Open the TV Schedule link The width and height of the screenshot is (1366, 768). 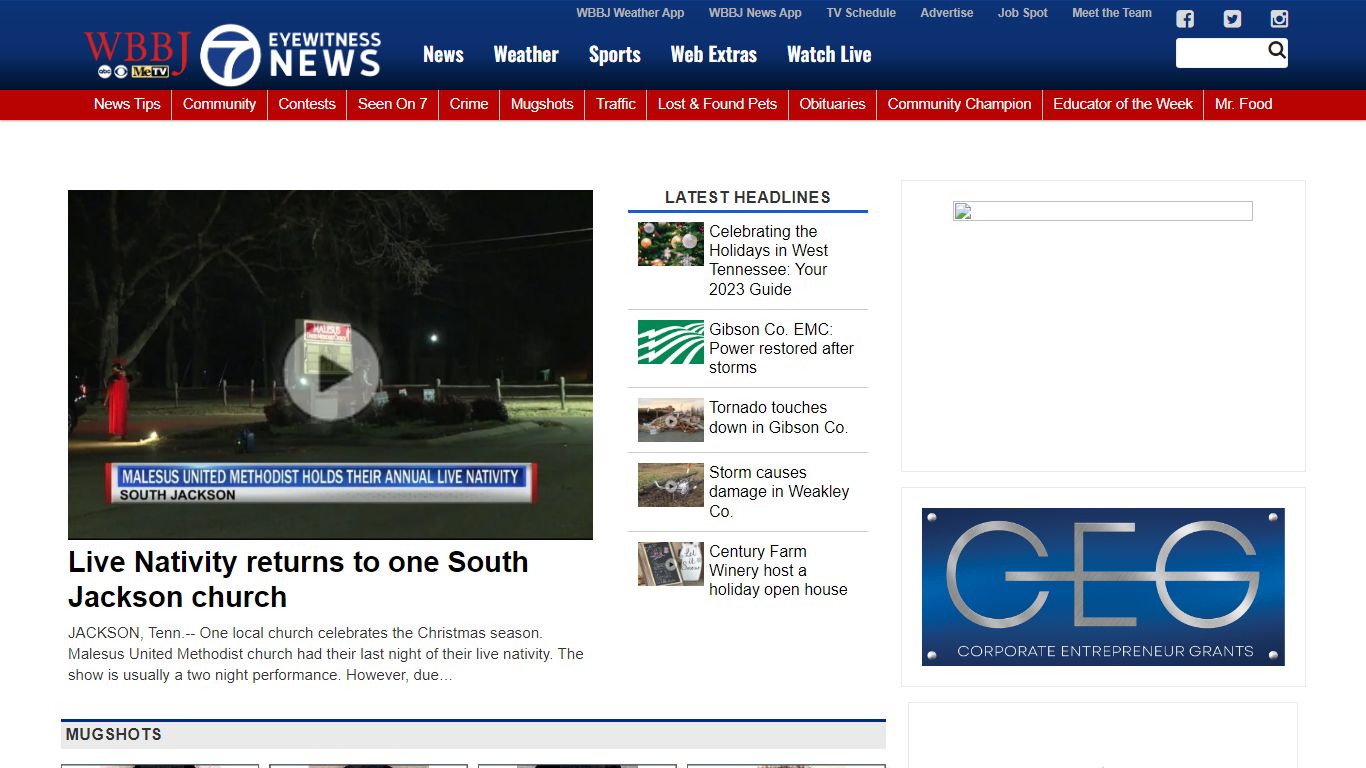861,13
